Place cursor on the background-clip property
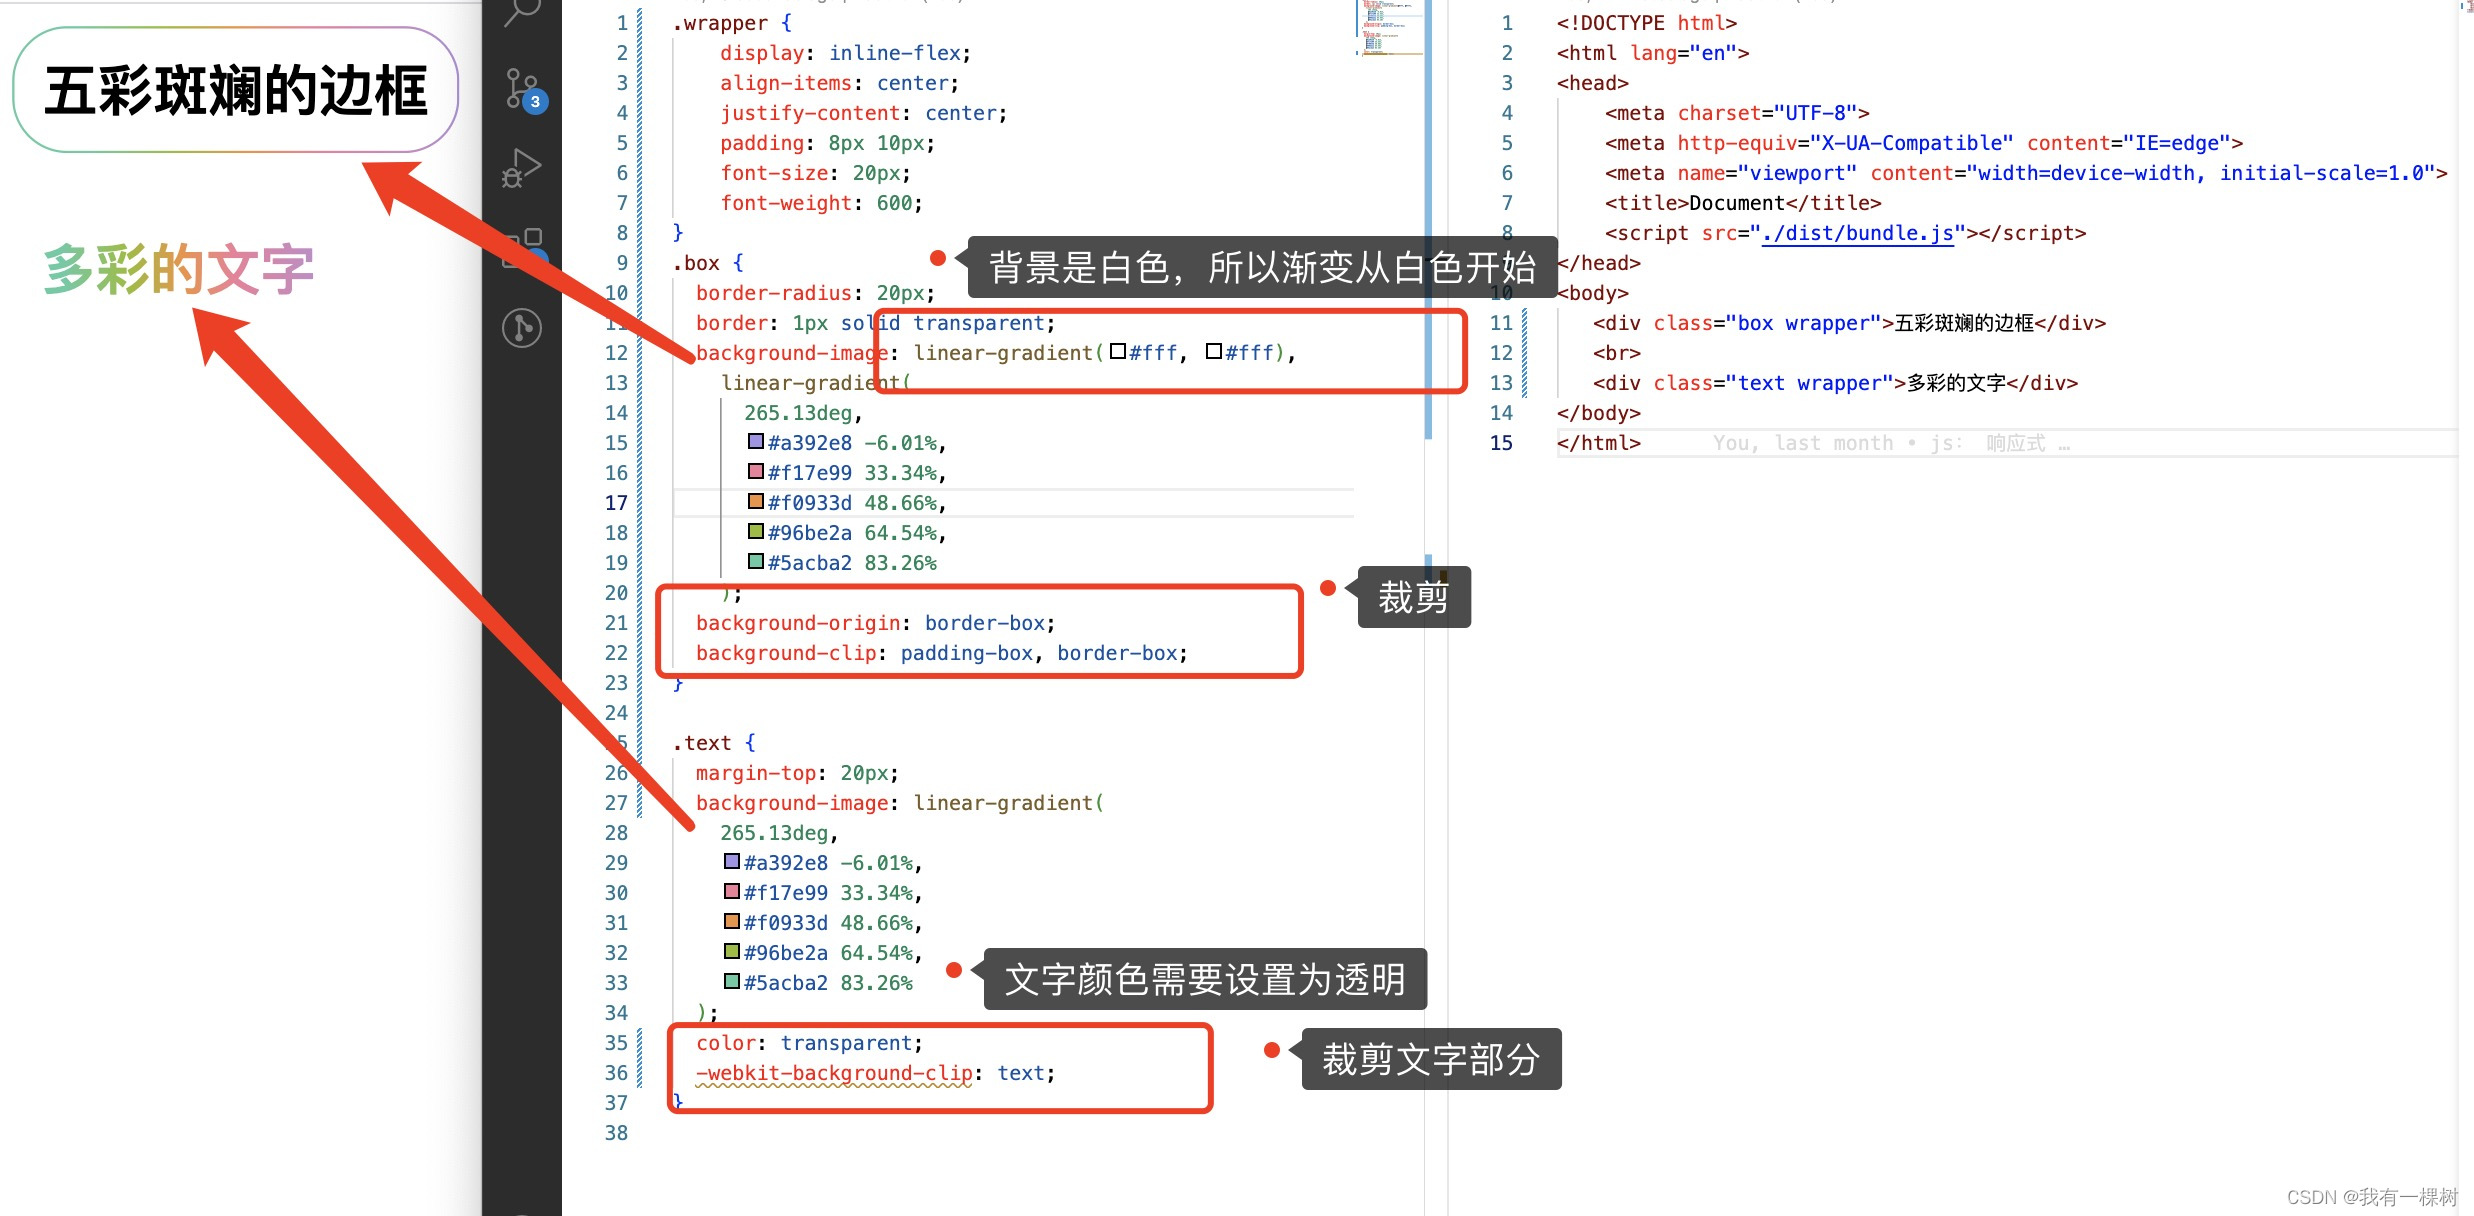Screen dimensions: 2474x1216 [x=785, y=652]
